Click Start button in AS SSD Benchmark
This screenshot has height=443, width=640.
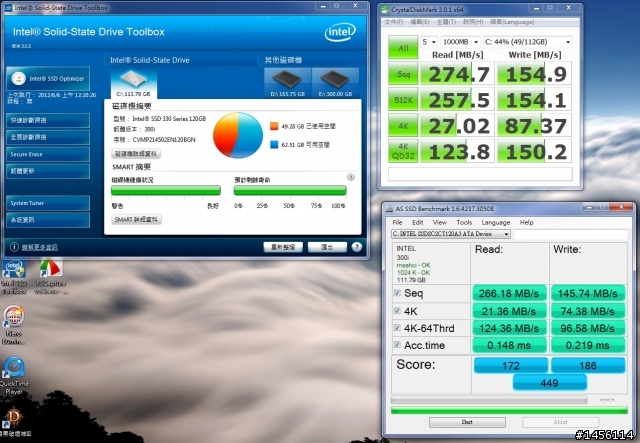467,422
